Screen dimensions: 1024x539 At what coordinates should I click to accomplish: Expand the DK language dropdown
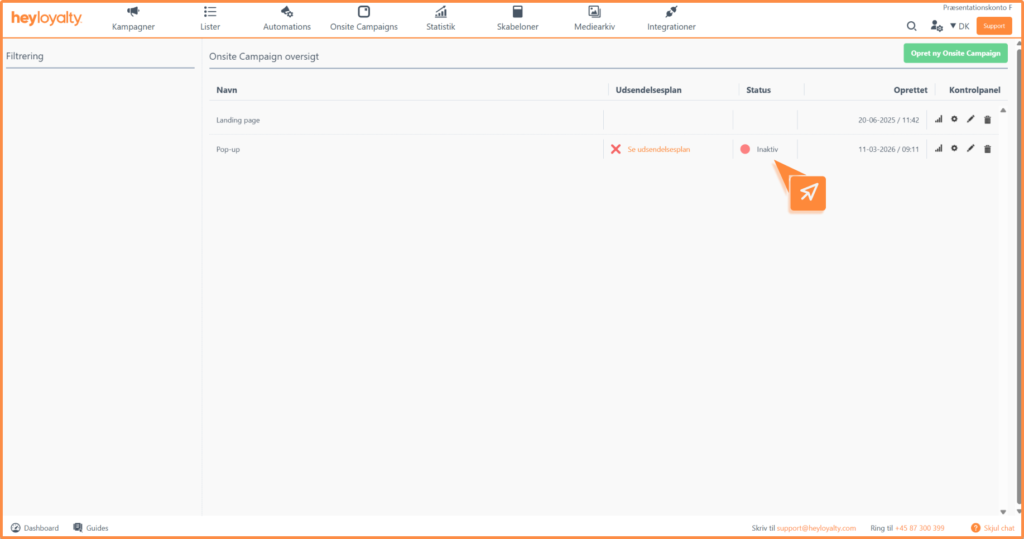pyautogui.click(x=960, y=26)
